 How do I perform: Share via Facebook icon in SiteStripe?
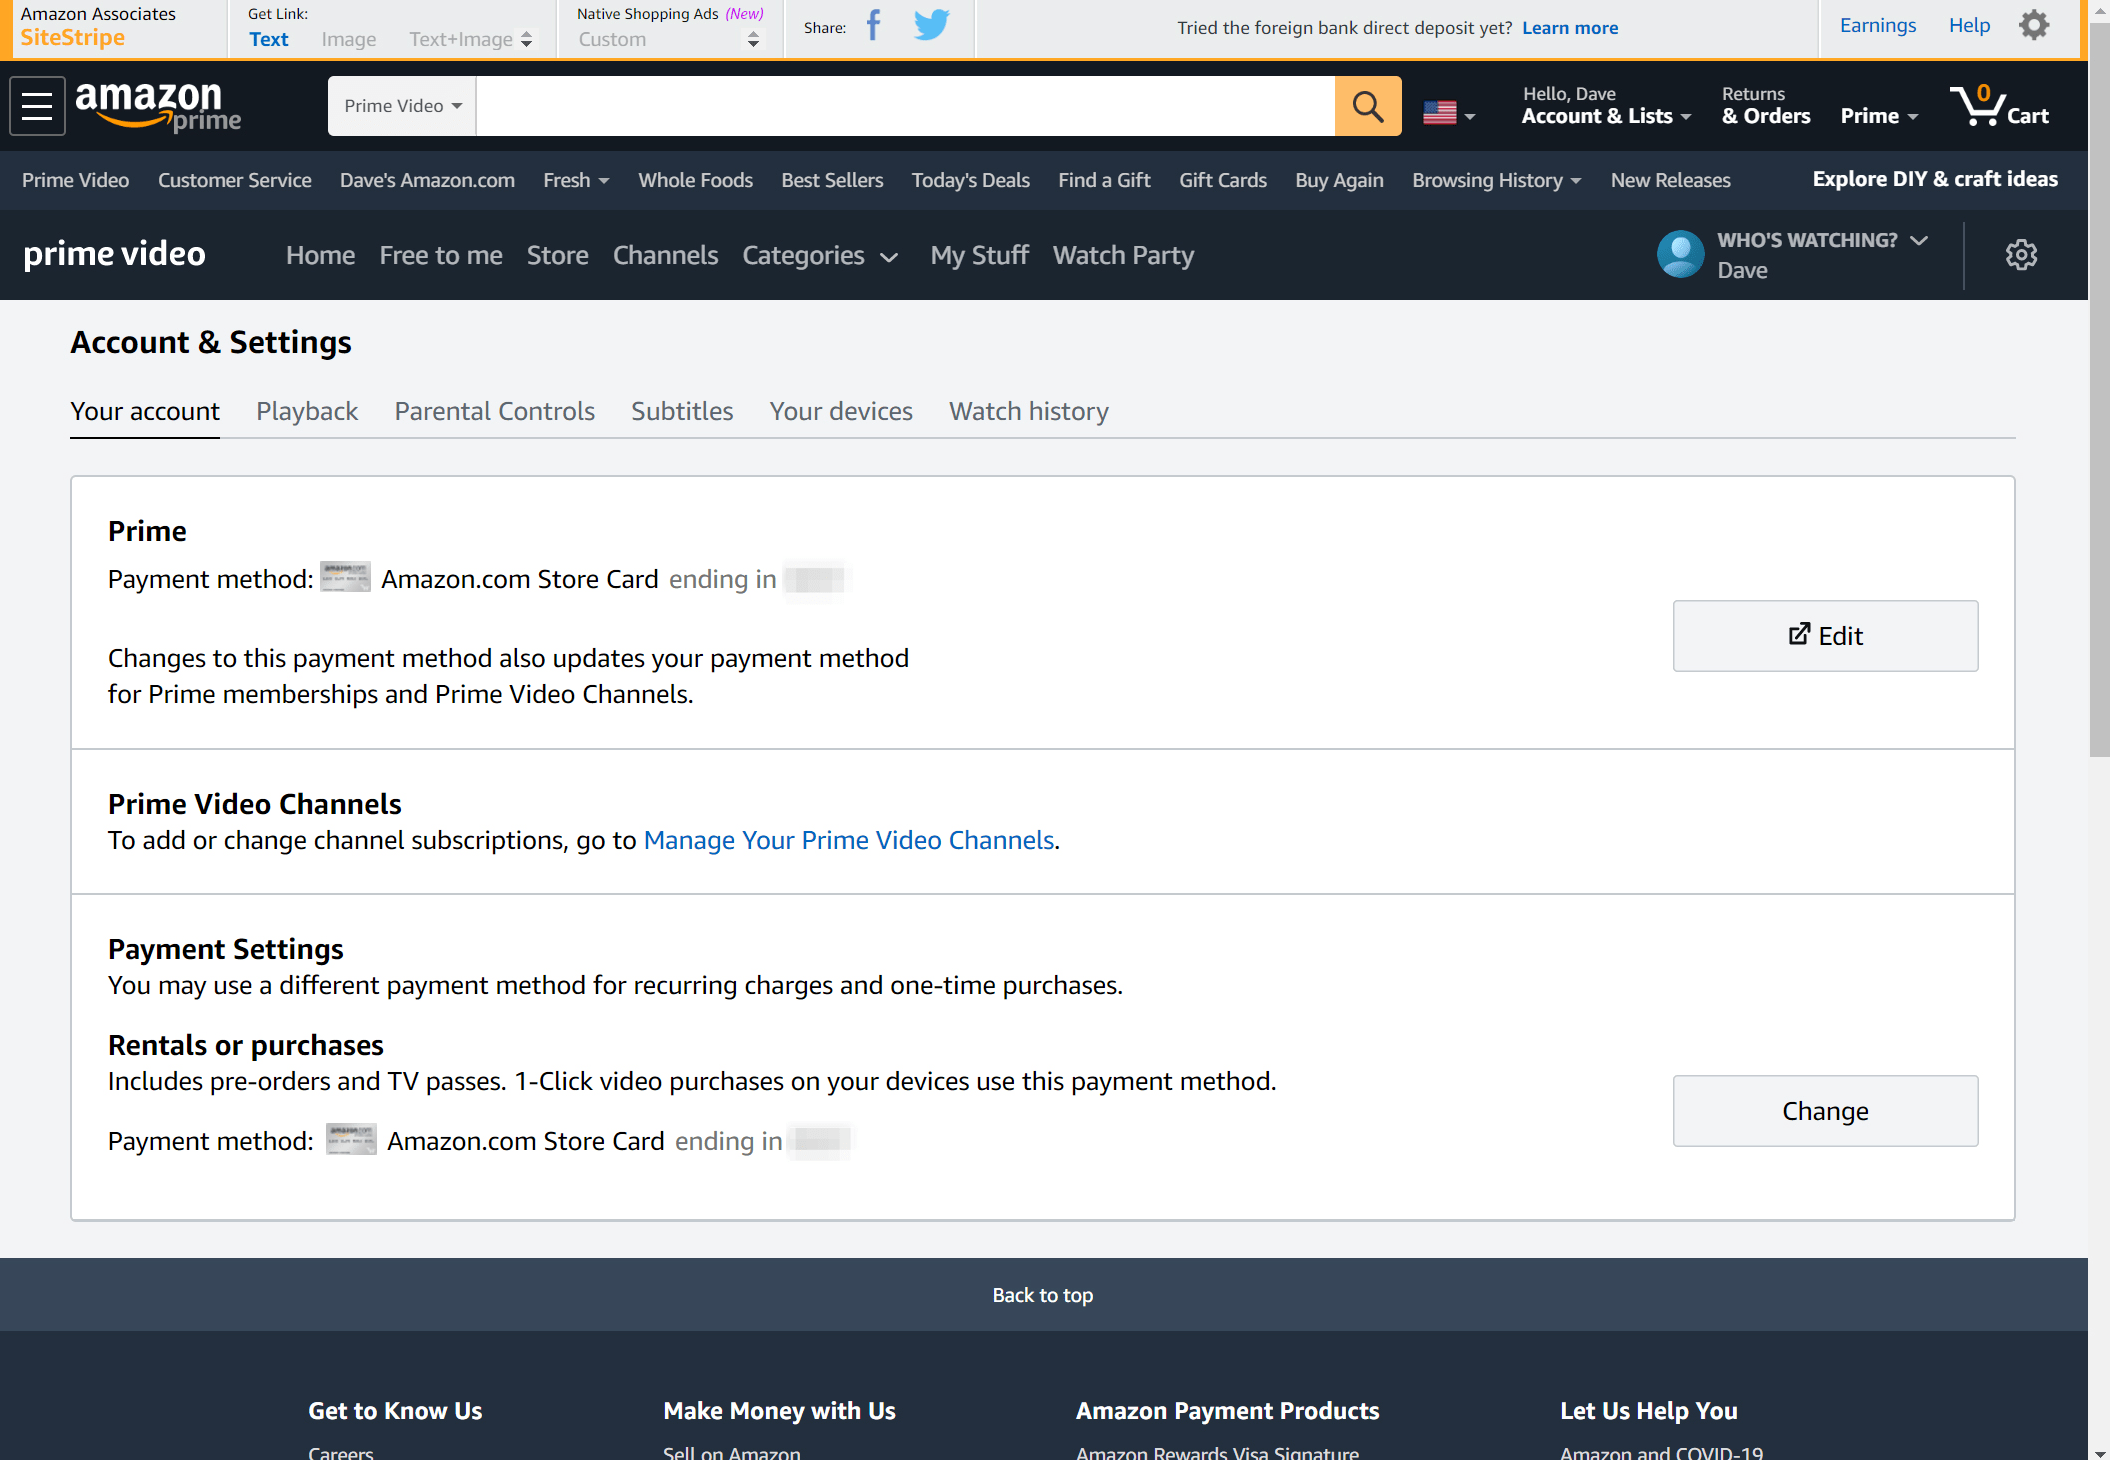pyautogui.click(x=873, y=26)
